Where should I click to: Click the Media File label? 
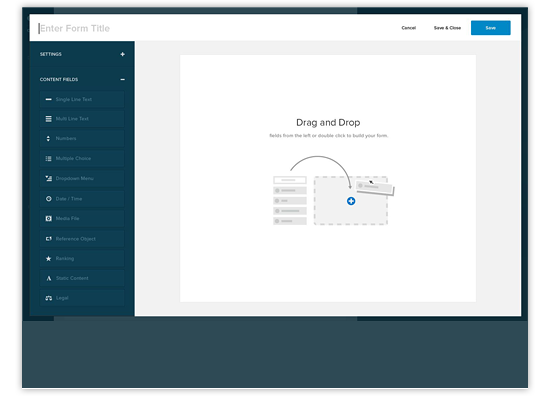click(x=67, y=219)
